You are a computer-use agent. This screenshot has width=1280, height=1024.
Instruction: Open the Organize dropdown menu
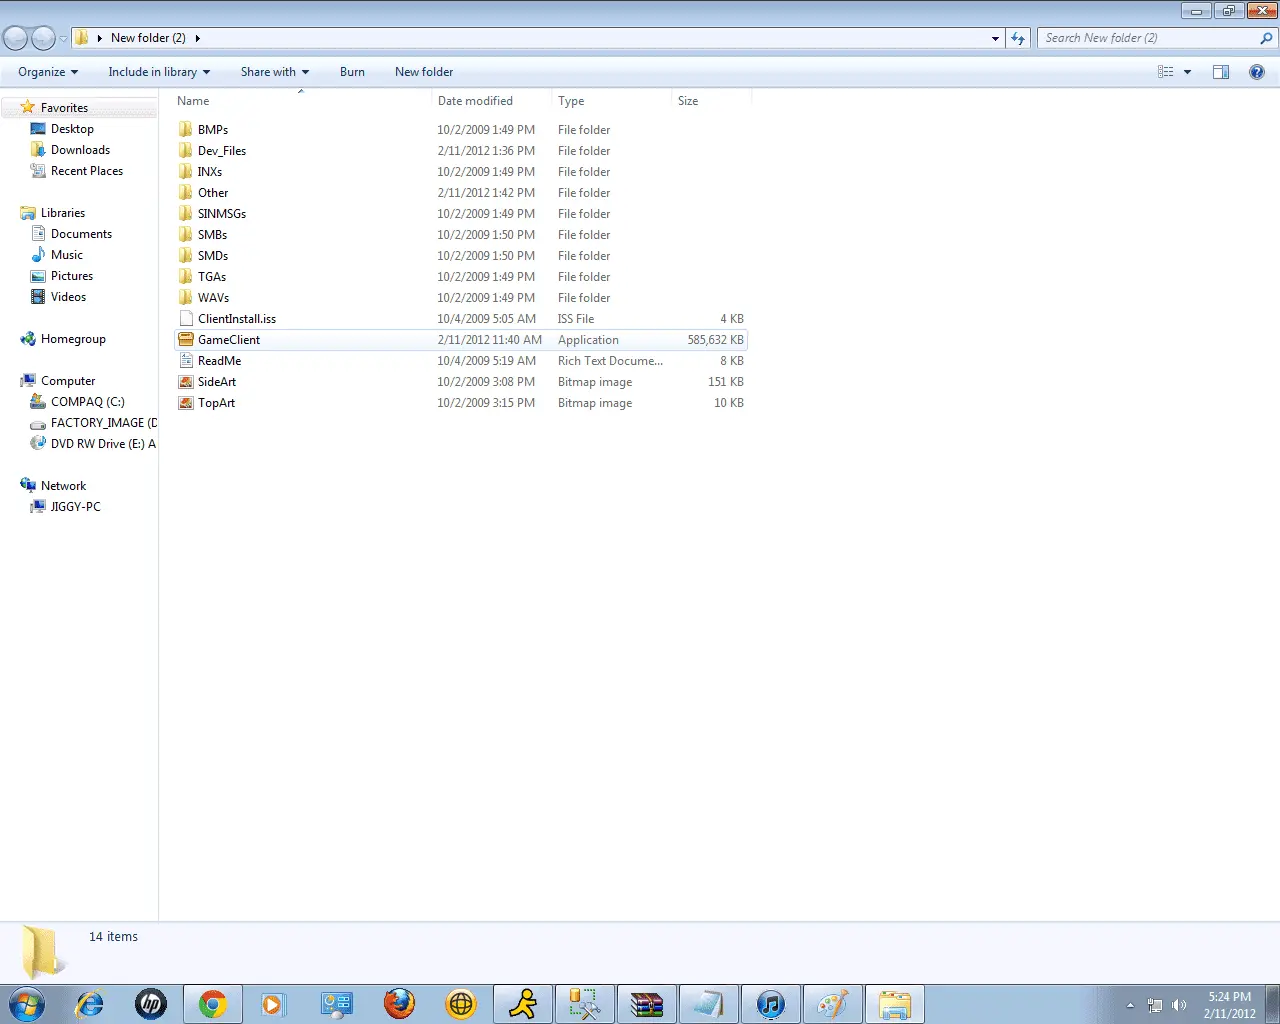pos(48,72)
